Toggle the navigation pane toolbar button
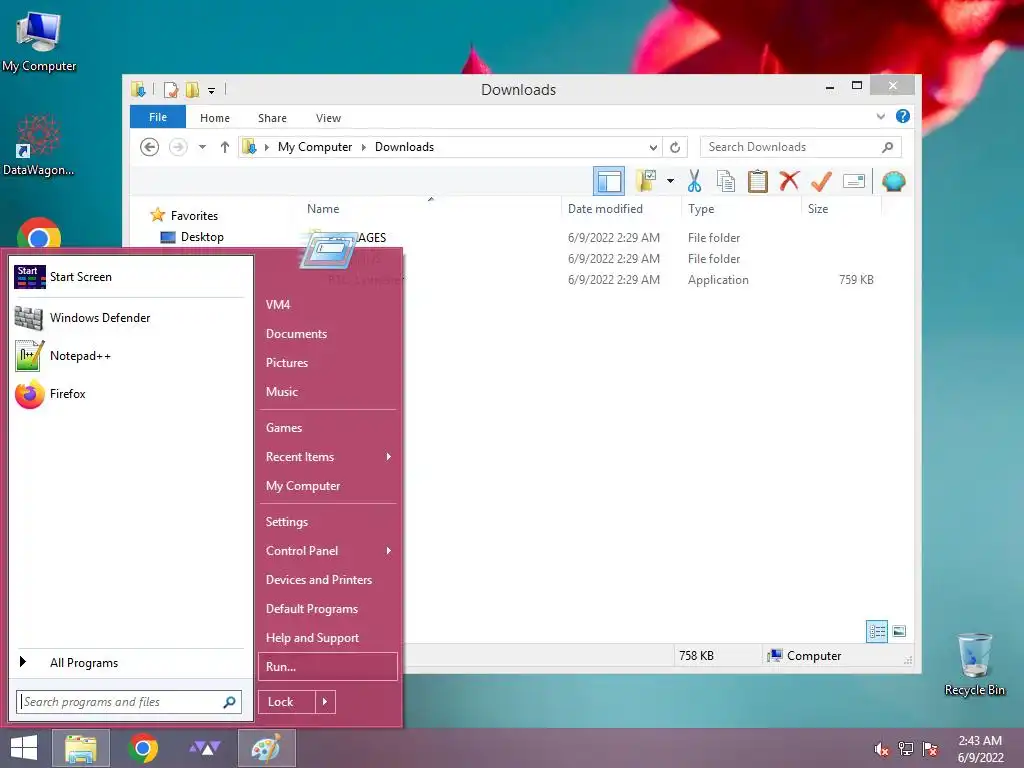The width and height of the screenshot is (1024, 768). point(609,181)
